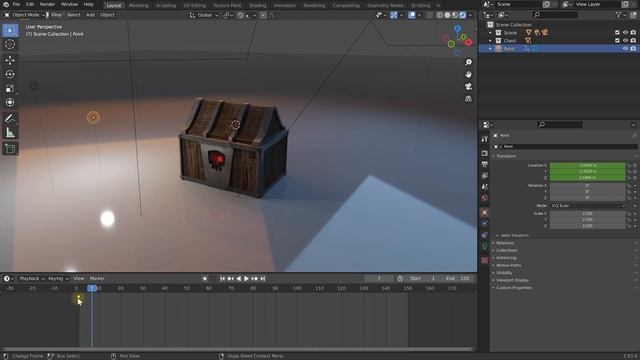Select the Annotate tool
The height and width of the screenshot is (360, 640).
coord(10,119)
